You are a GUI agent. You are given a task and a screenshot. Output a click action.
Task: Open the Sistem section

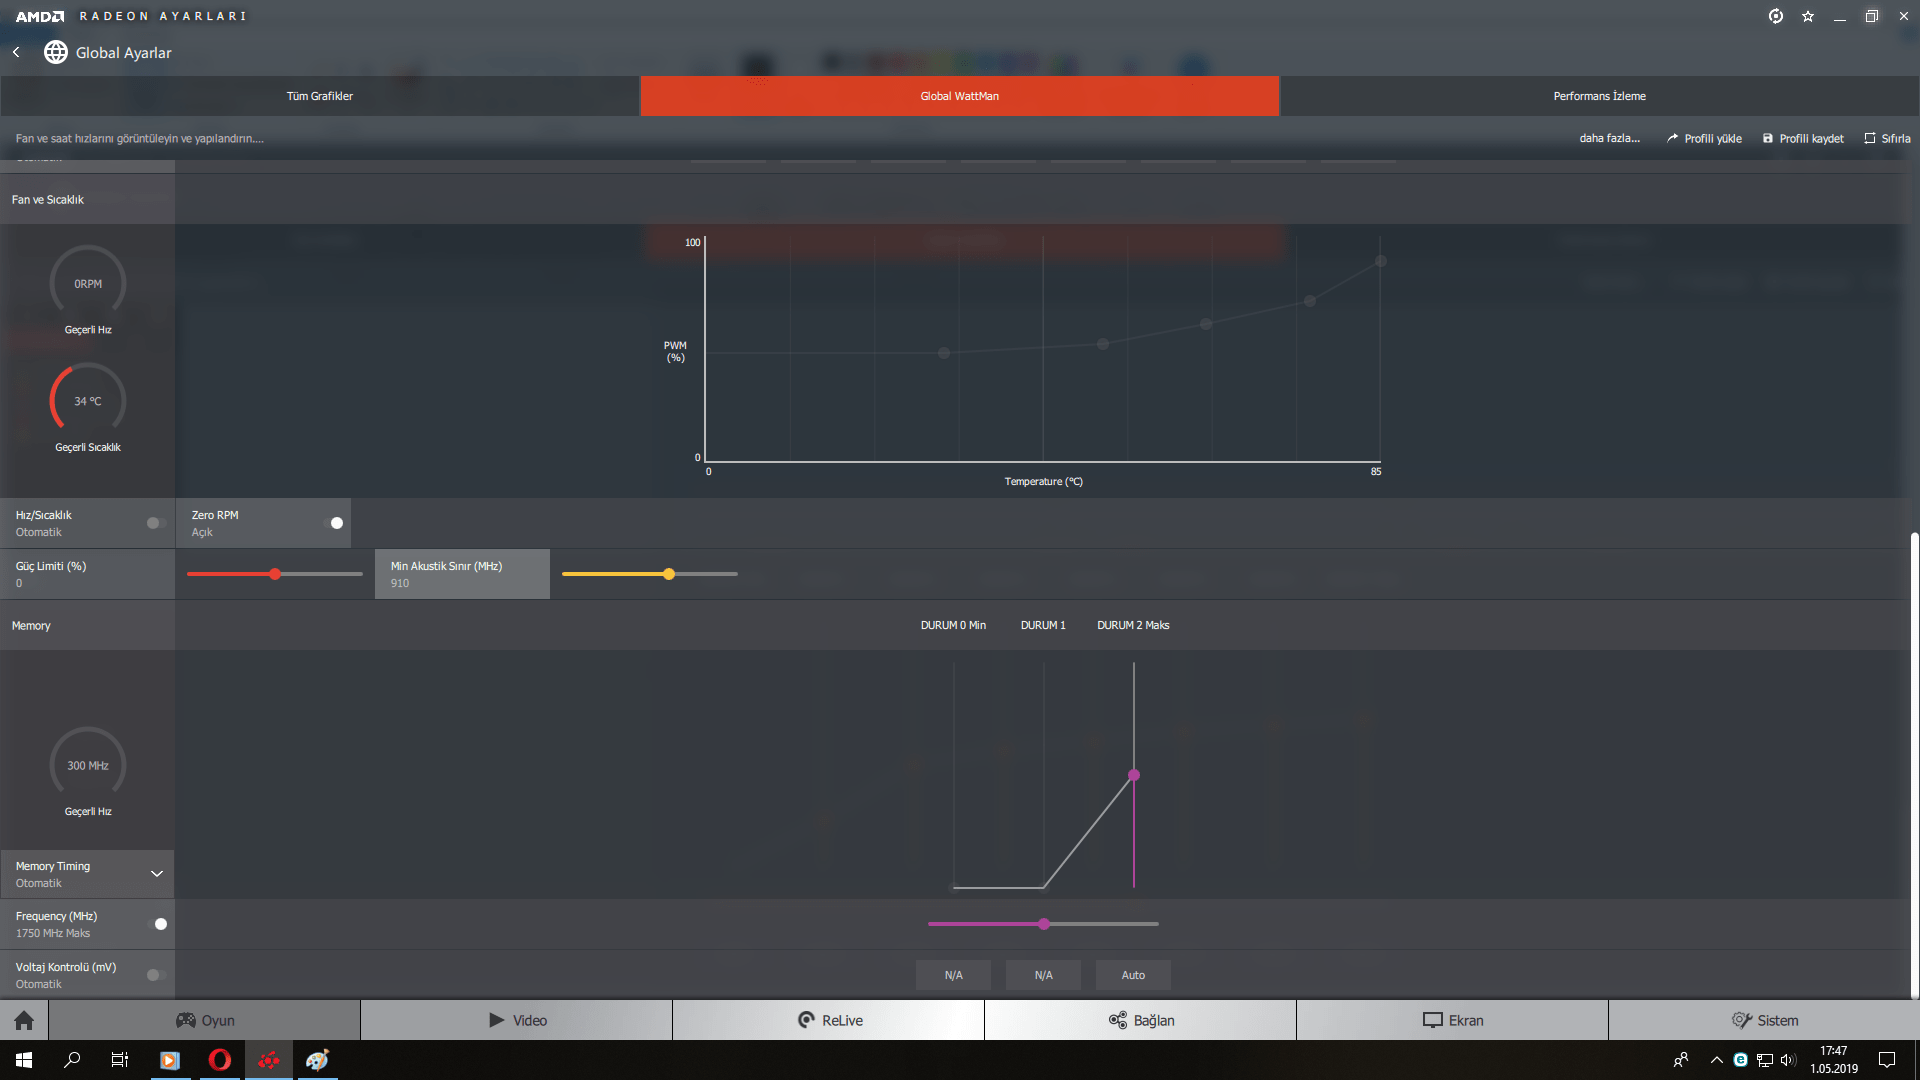coord(1764,1020)
